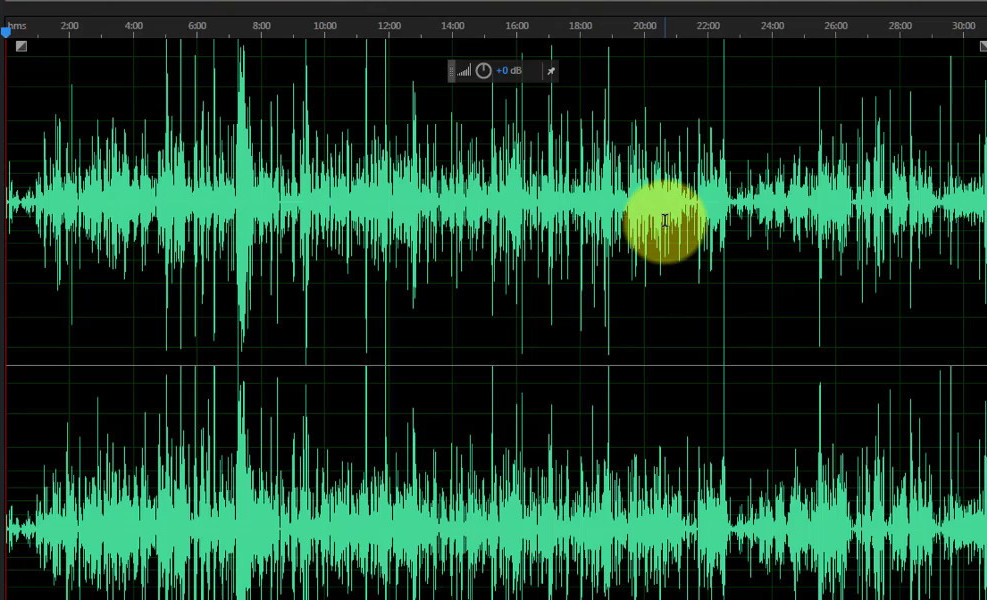This screenshot has height=600, width=987.
Task: Click the blue playhead marker on the ruler
Action: 6,33
